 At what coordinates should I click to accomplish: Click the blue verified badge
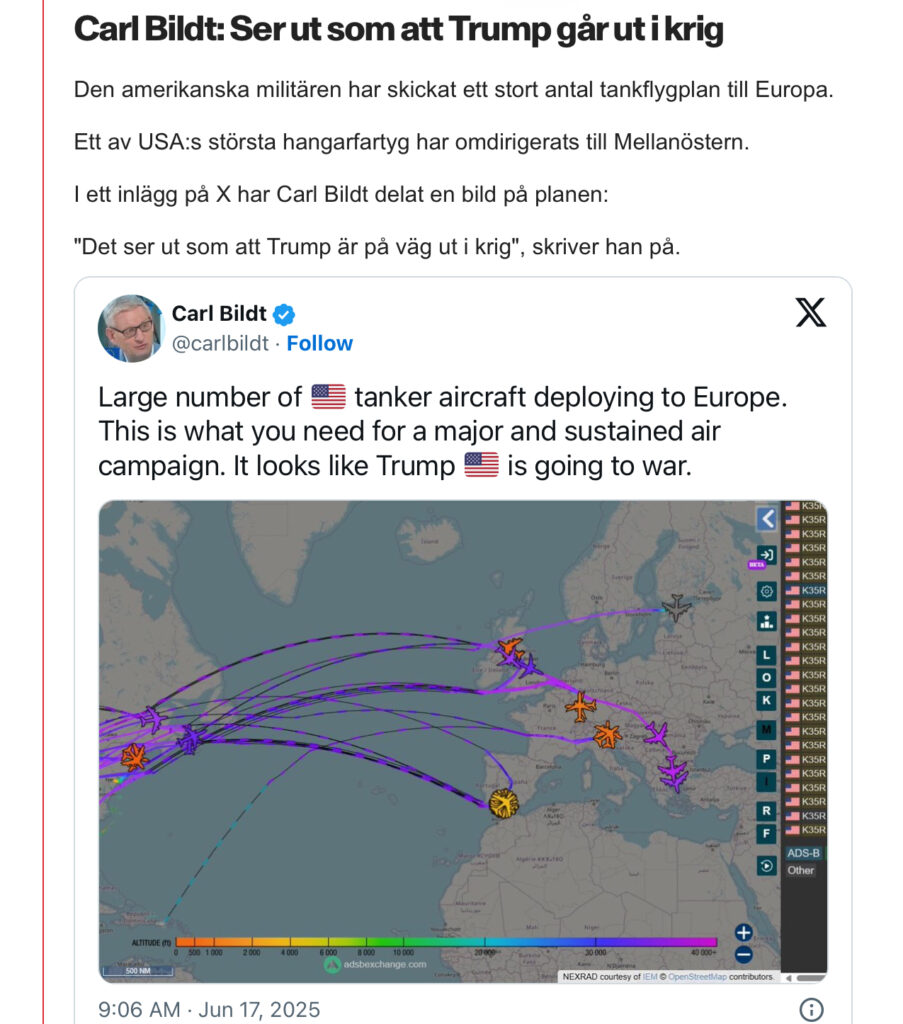click(283, 315)
